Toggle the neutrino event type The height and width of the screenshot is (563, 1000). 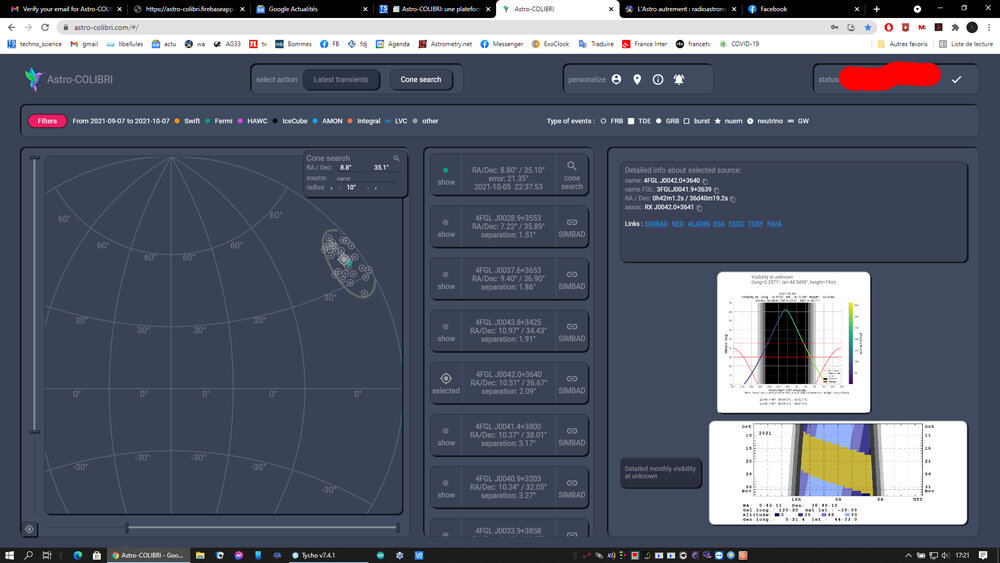[x=765, y=121]
